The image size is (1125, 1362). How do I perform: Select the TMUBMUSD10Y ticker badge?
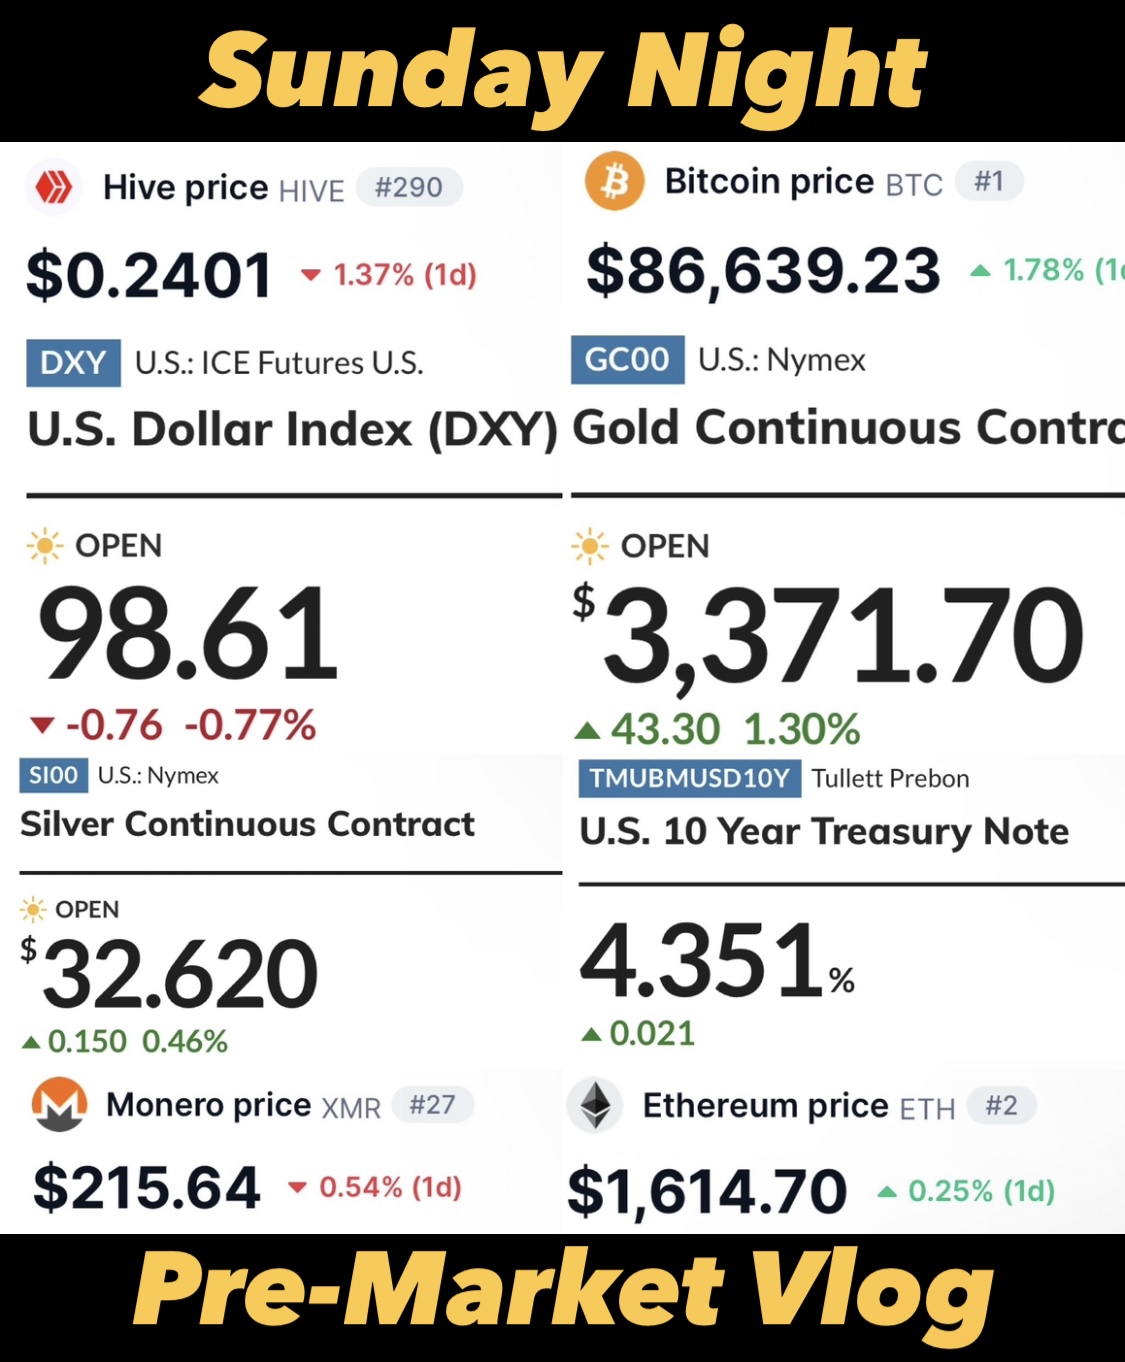[690, 779]
